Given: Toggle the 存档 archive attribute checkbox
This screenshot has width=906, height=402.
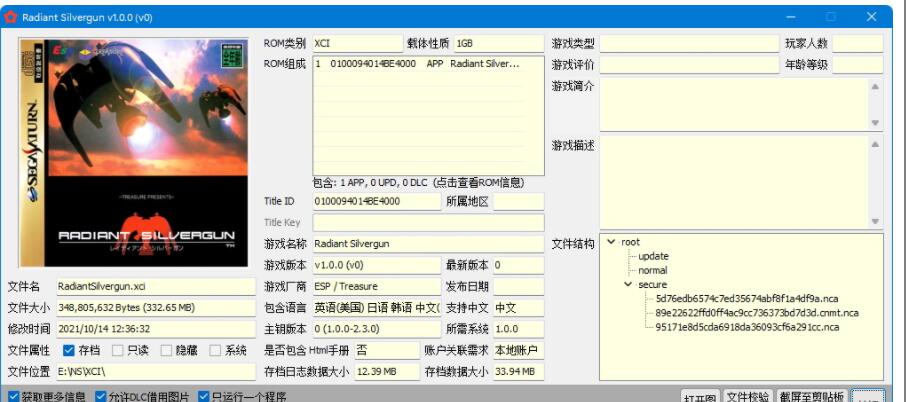Looking at the screenshot, I should pyautogui.click(x=68, y=350).
